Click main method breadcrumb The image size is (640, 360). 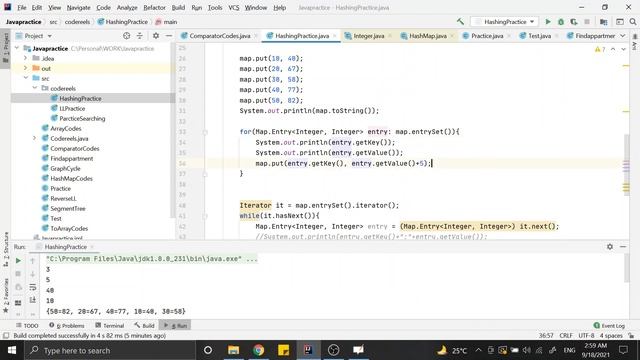pos(167,22)
